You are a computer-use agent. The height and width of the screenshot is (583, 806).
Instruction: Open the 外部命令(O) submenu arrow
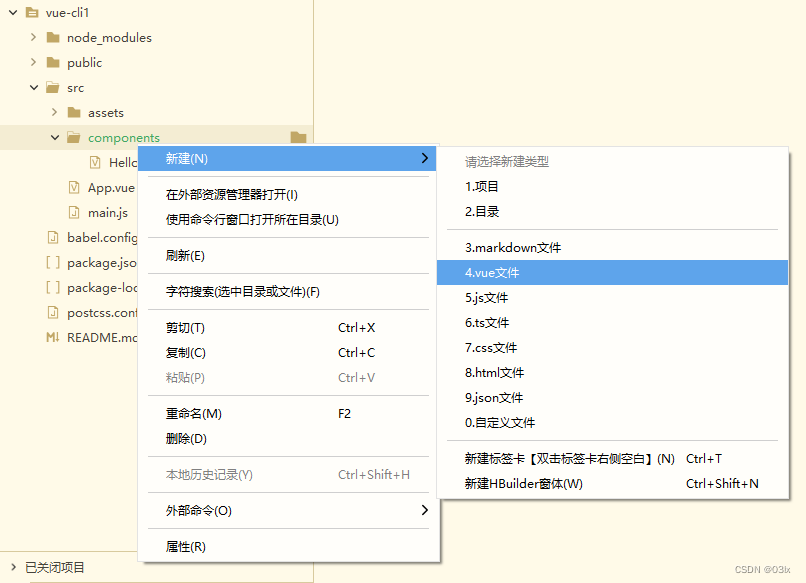(424, 510)
